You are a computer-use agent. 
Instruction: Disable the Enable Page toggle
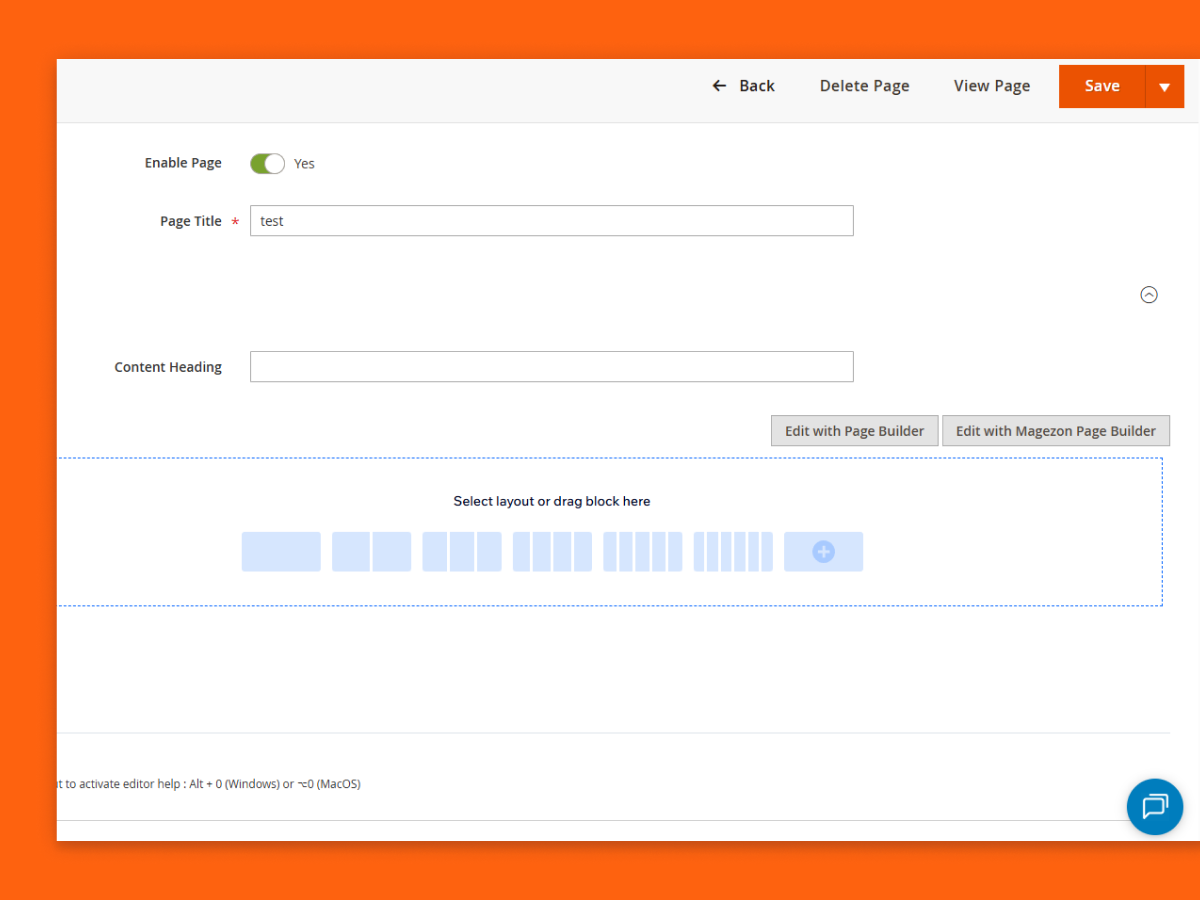266,163
